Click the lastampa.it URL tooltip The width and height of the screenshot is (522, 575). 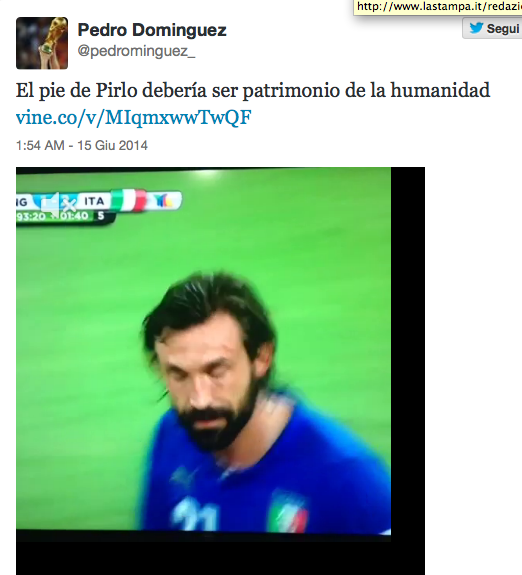coord(438,7)
